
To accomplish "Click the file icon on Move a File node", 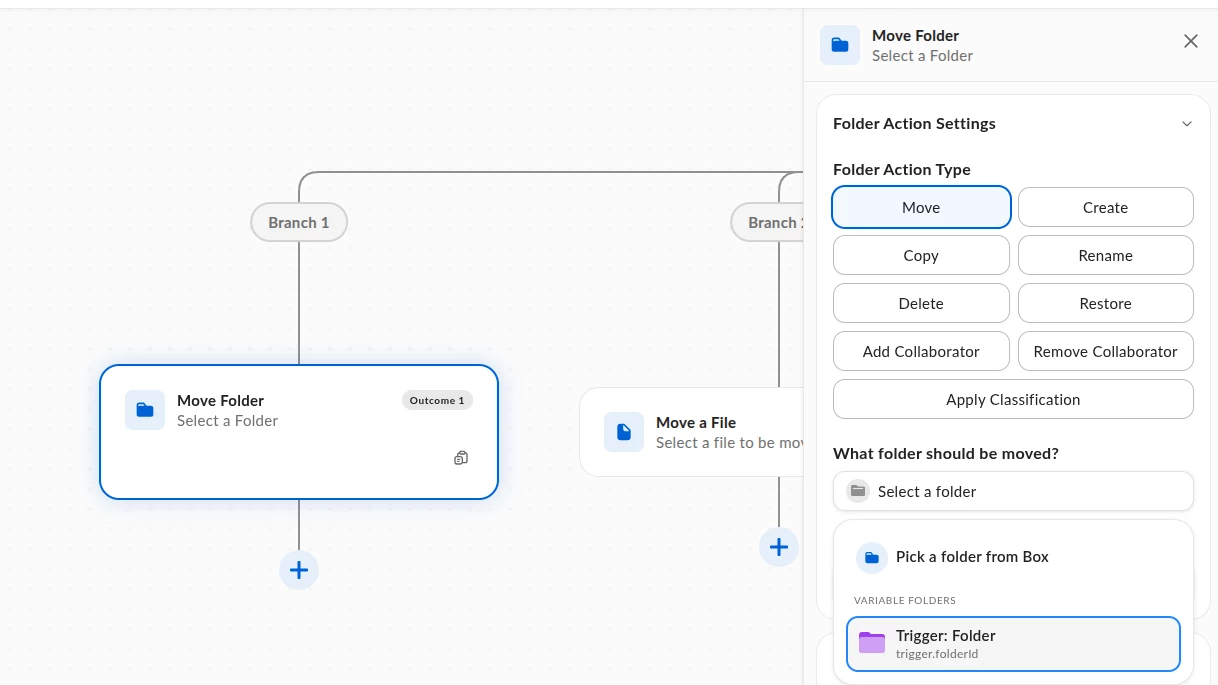I will (624, 432).
